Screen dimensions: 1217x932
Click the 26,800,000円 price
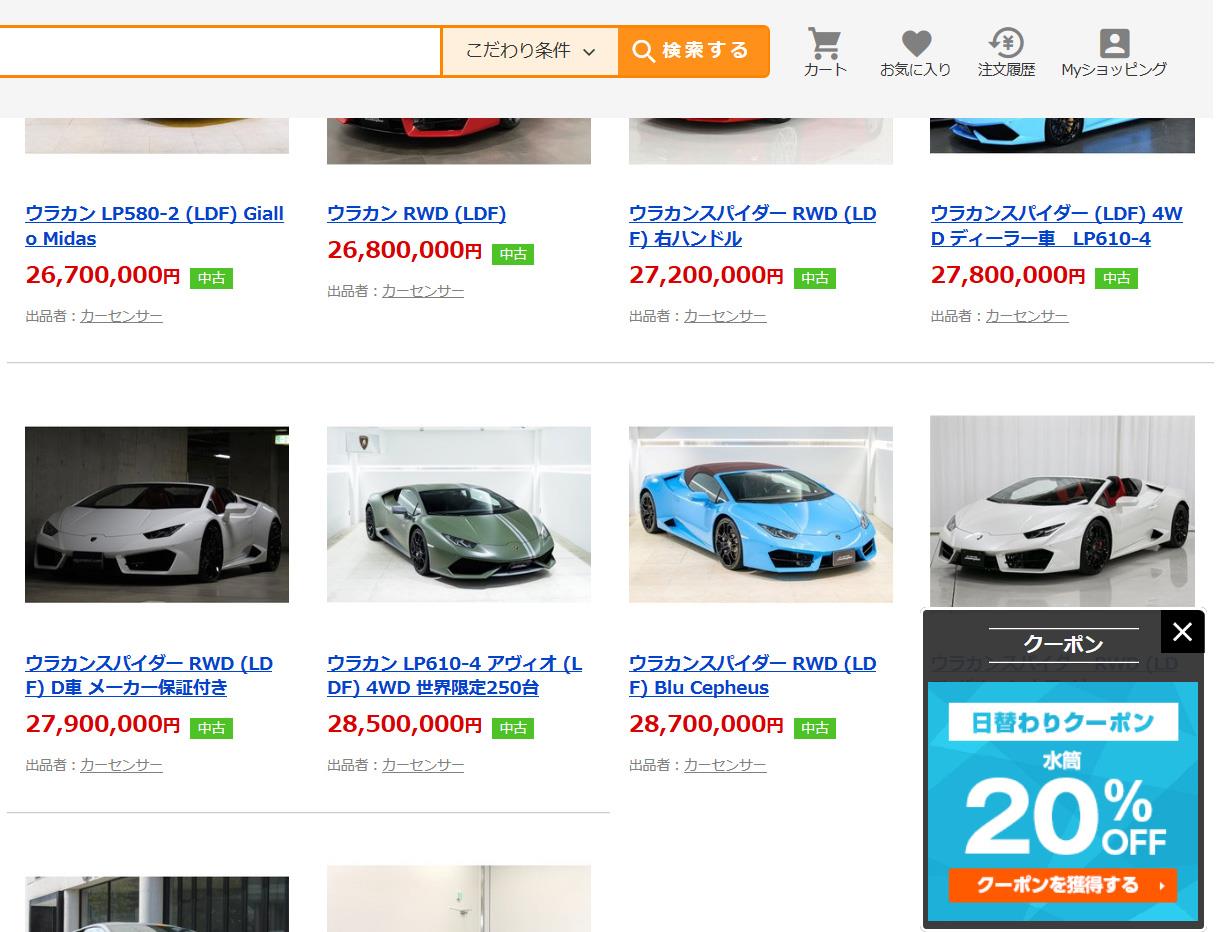tap(405, 250)
